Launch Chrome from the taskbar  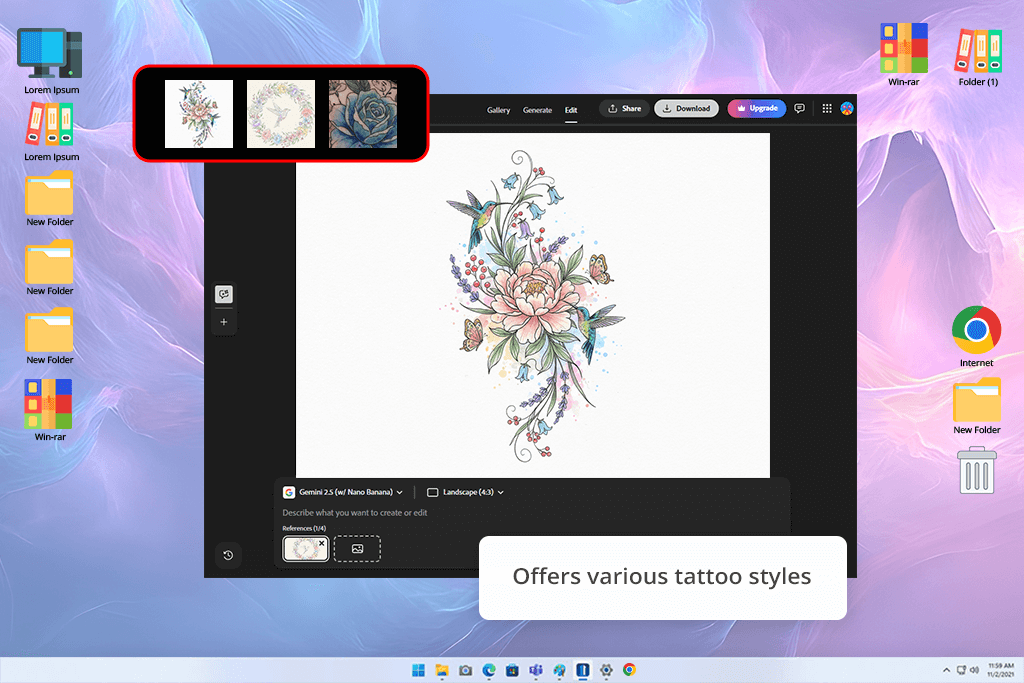pyautogui.click(x=630, y=670)
